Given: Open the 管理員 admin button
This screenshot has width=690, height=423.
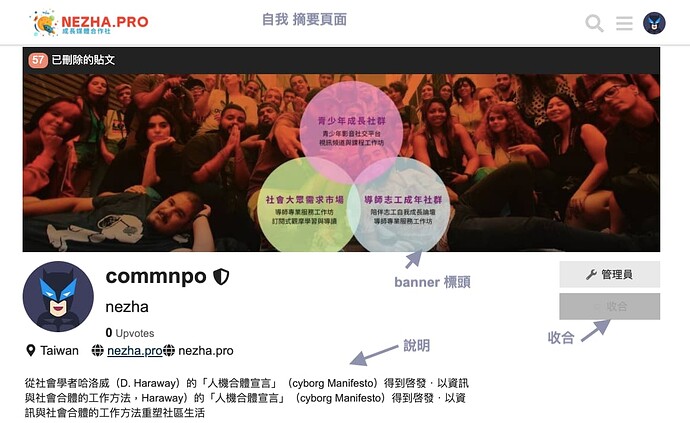Looking at the screenshot, I should coord(609,274).
